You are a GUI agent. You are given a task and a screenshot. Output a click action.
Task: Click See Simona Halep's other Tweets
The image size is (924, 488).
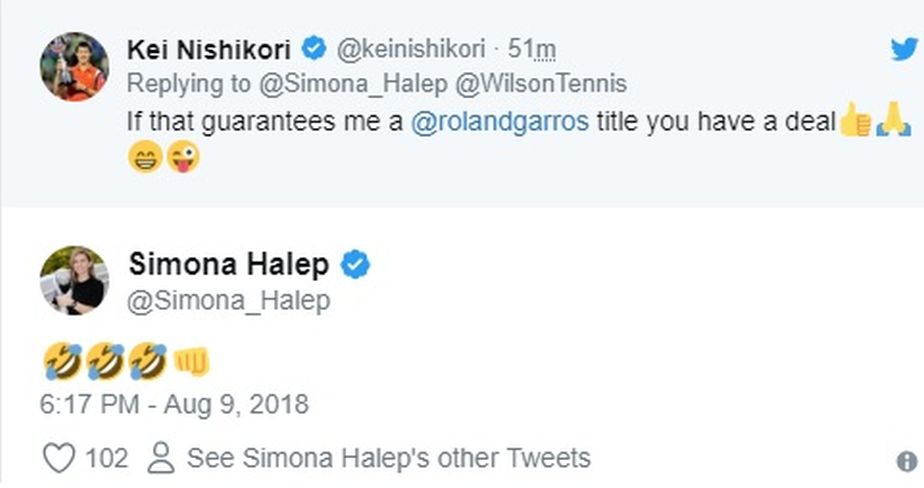tap(388, 458)
